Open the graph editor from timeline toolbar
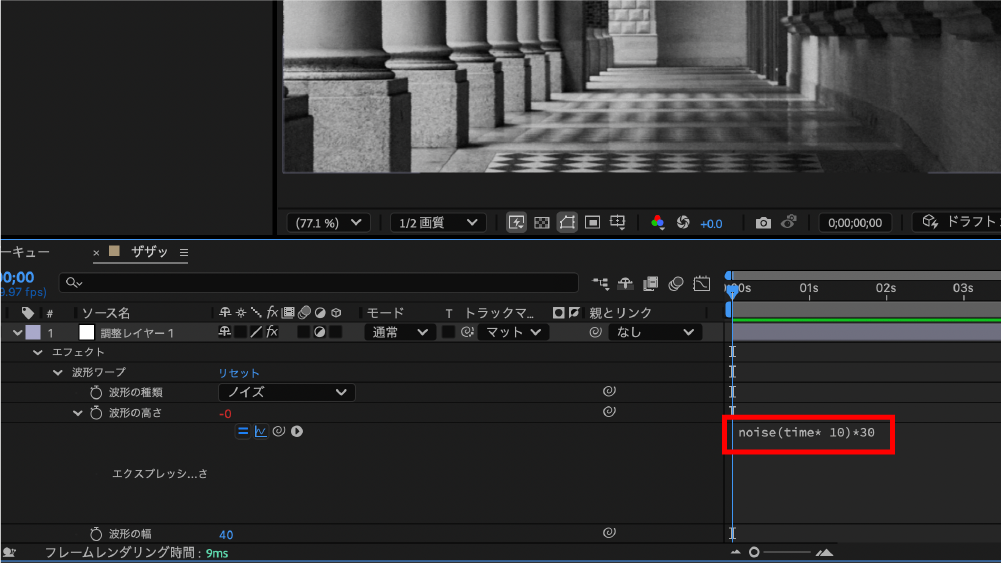This screenshot has width=1001, height=563. [x=702, y=283]
